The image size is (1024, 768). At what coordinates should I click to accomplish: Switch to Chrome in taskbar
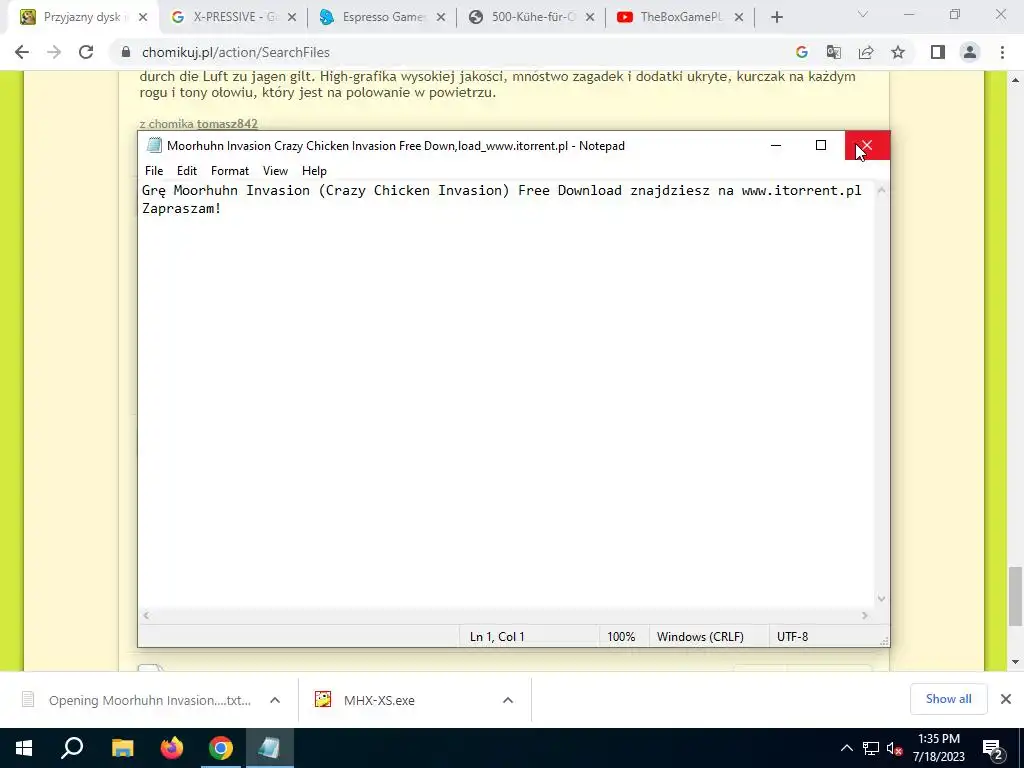(221, 748)
